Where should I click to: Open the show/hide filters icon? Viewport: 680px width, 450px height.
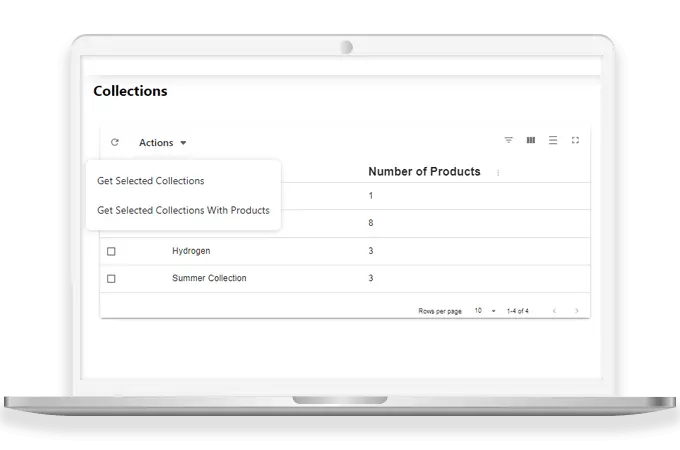click(x=508, y=141)
